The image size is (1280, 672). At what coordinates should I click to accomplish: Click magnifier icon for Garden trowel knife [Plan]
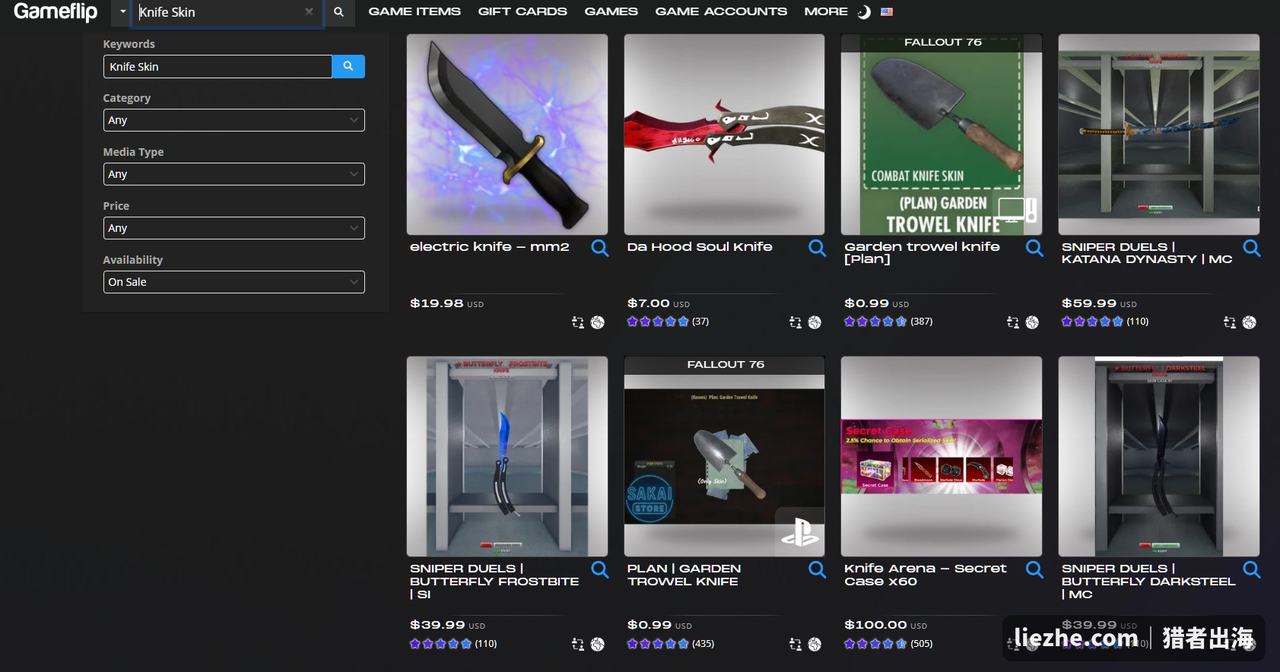pos(1034,248)
